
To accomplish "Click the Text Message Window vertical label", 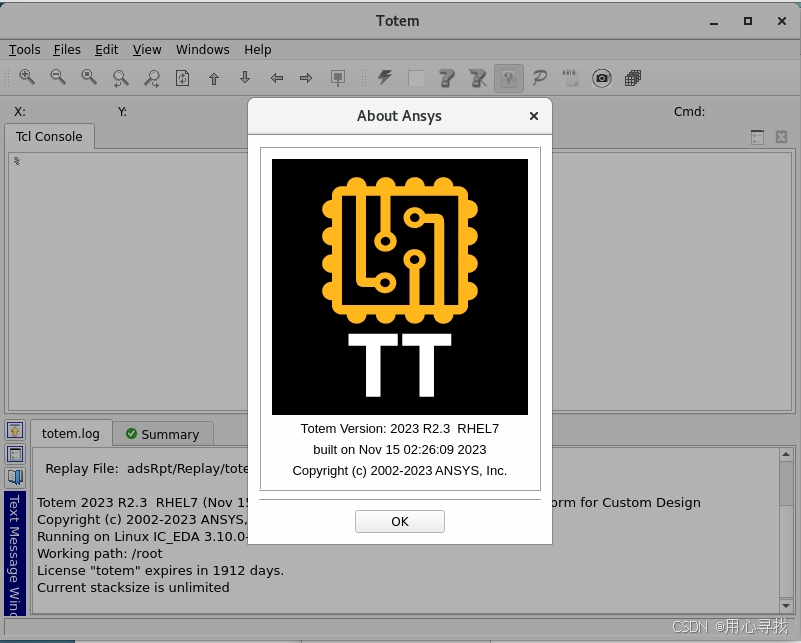I will click(14, 554).
